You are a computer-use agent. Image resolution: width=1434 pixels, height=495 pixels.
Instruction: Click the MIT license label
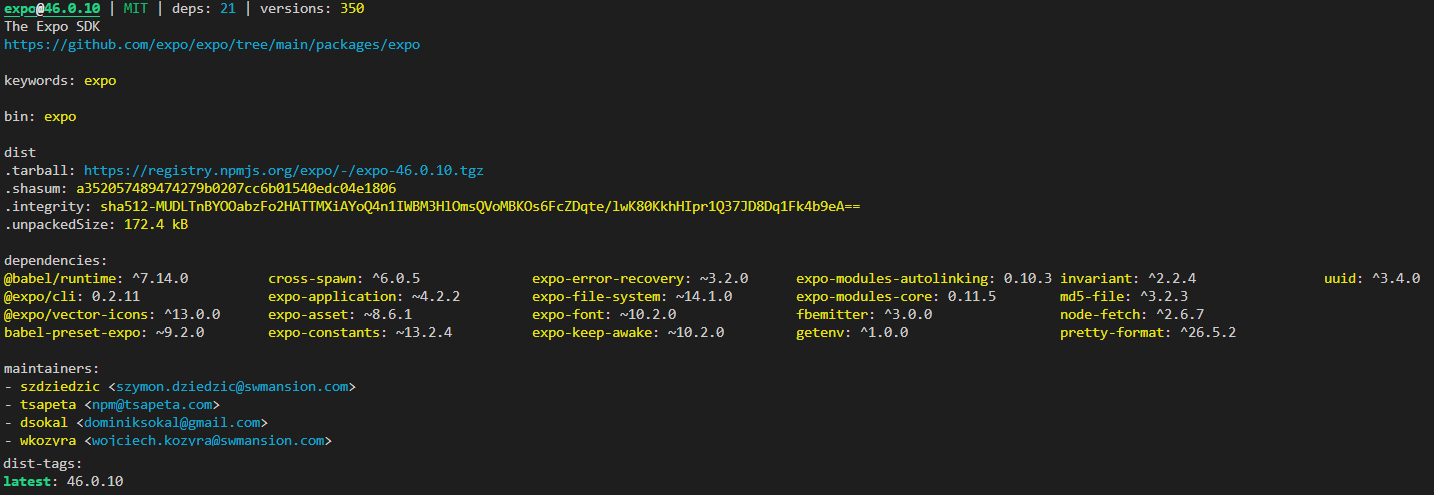tap(136, 9)
